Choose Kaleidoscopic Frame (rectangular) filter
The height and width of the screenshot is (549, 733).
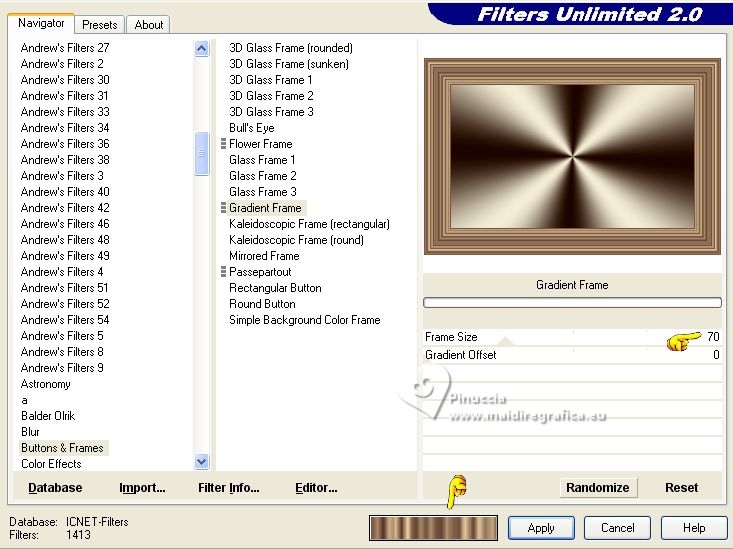click(x=309, y=224)
